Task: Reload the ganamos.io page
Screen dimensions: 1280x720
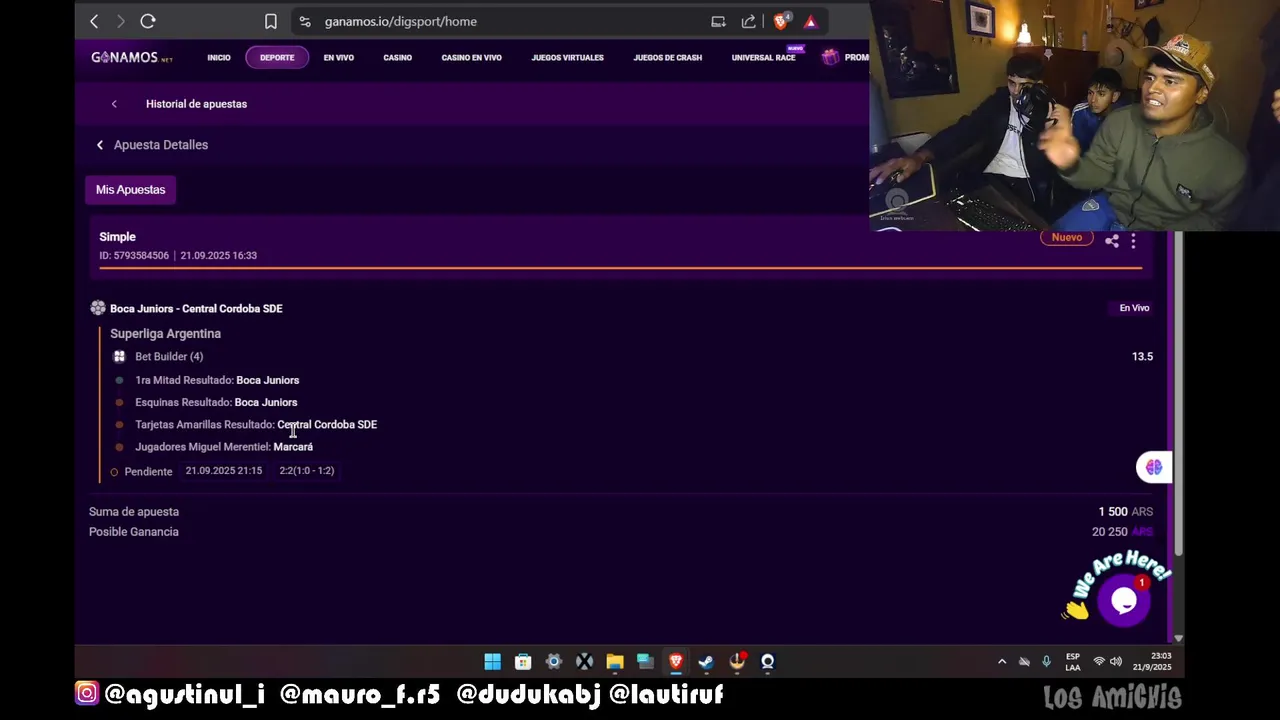Action: tap(148, 21)
